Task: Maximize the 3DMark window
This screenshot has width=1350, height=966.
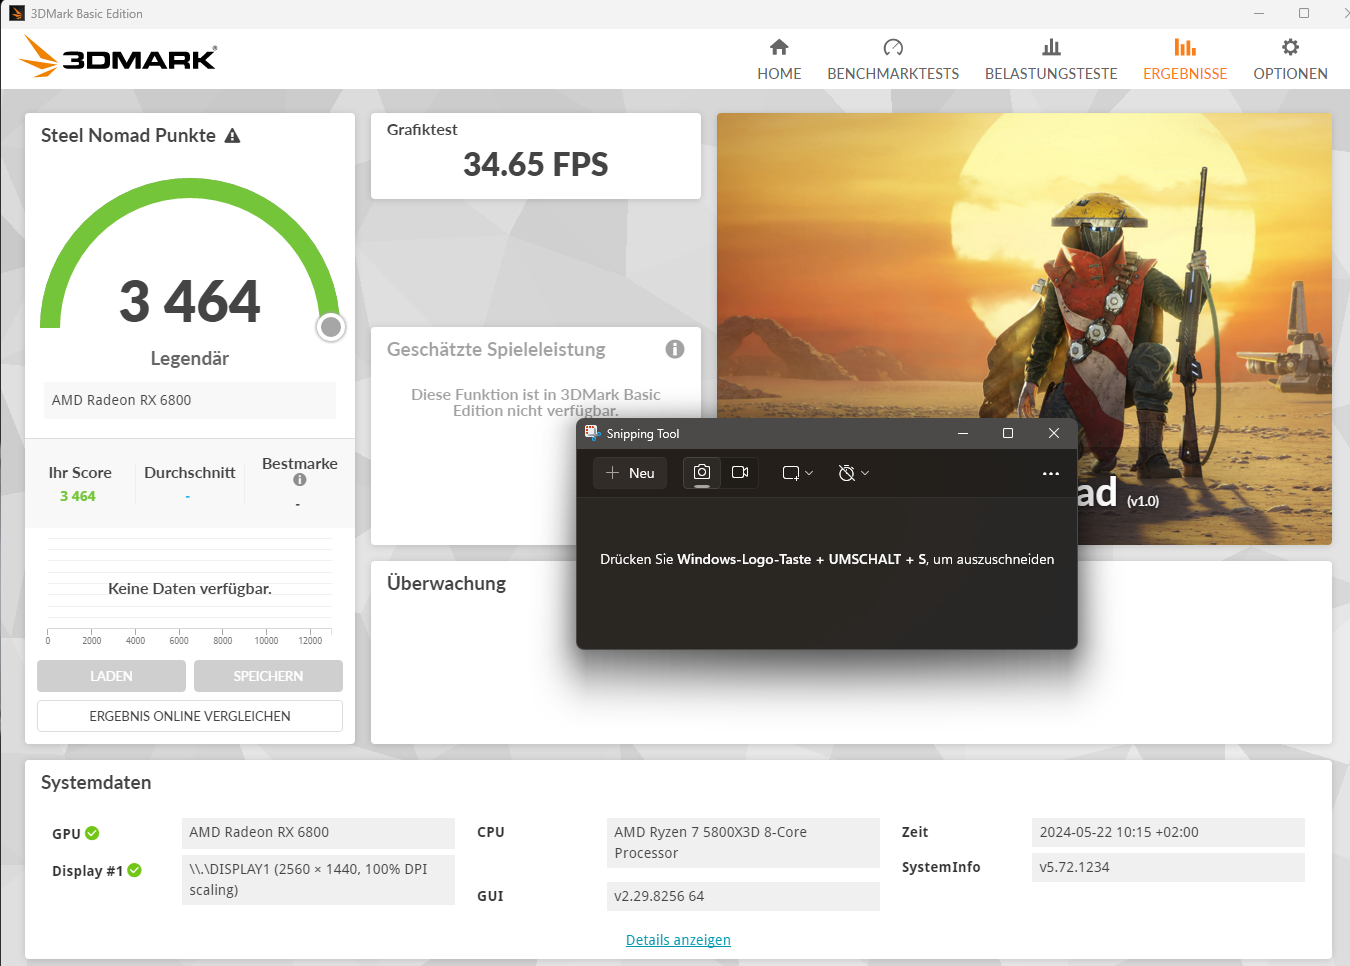Action: (1304, 13)
